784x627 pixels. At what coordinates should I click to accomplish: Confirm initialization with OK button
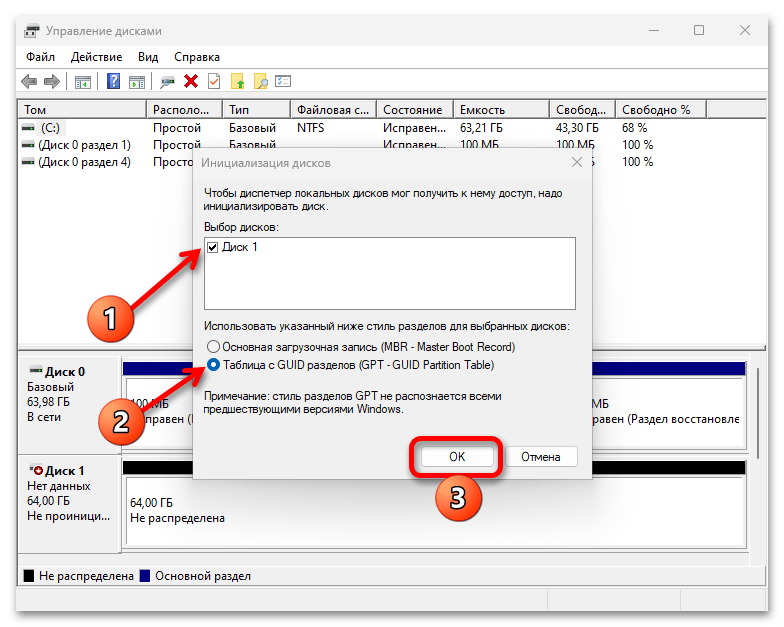point(457,456)
